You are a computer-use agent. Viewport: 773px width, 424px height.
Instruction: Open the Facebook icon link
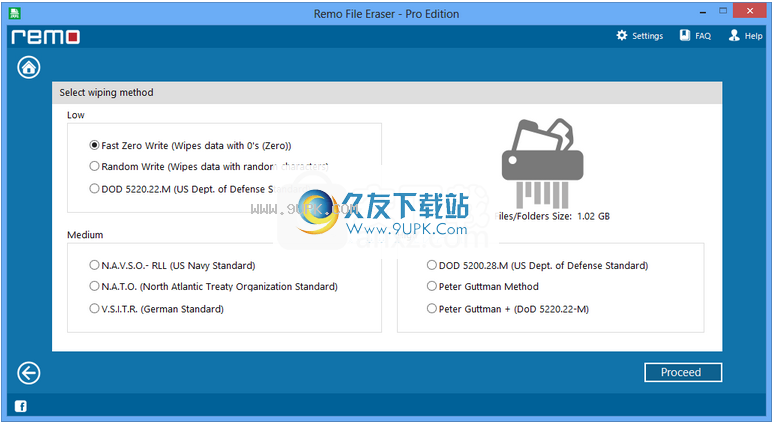[x=21, y=406]
